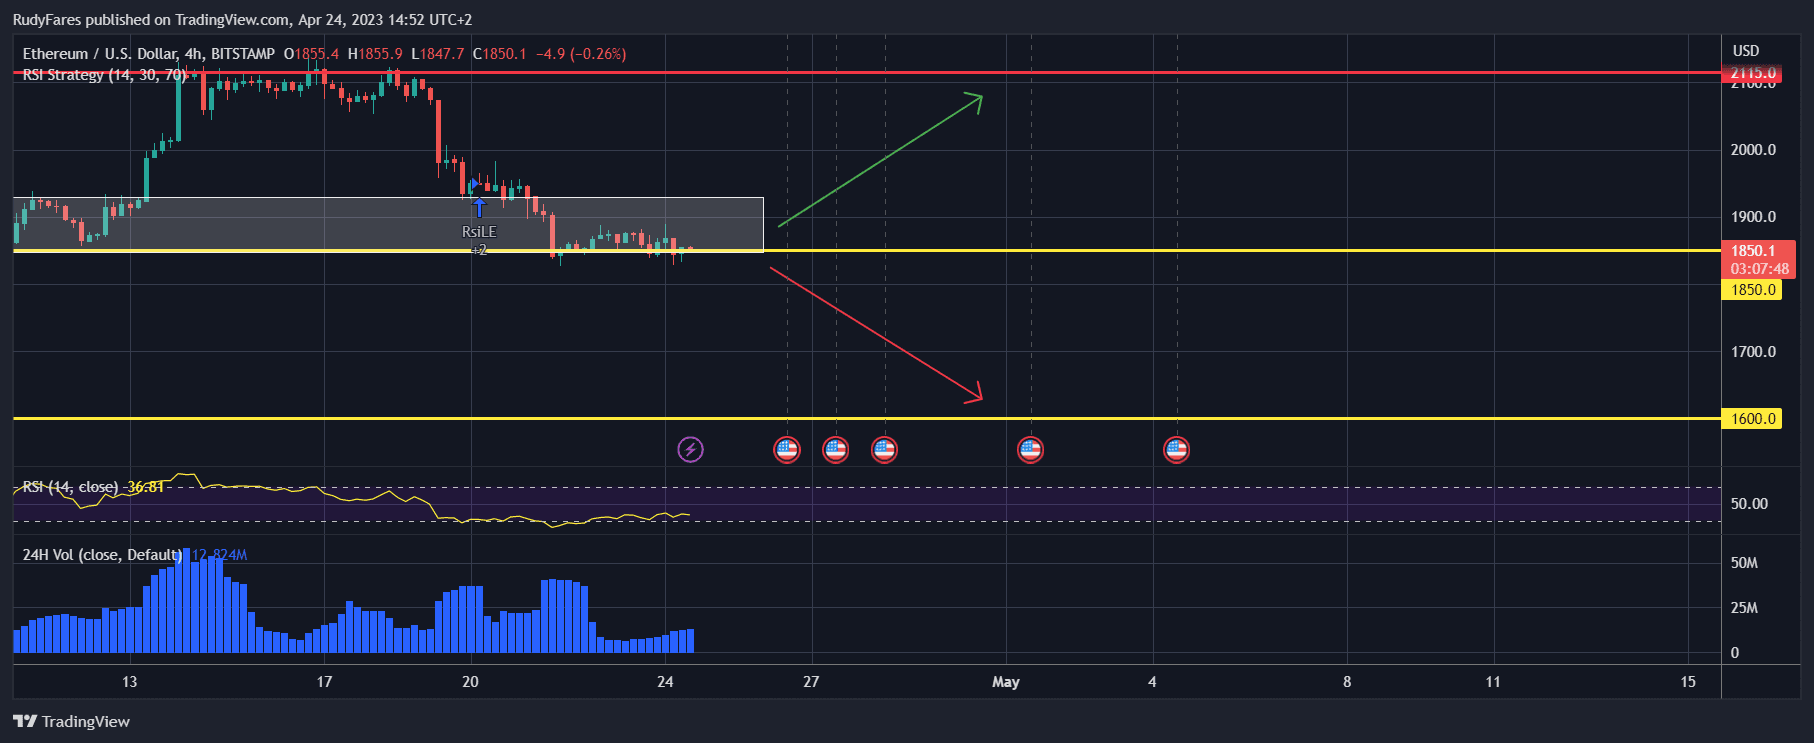Click the yellow 1600.0 price label
This screenshot has width=1814, height=743.
tap(1752, 419)
